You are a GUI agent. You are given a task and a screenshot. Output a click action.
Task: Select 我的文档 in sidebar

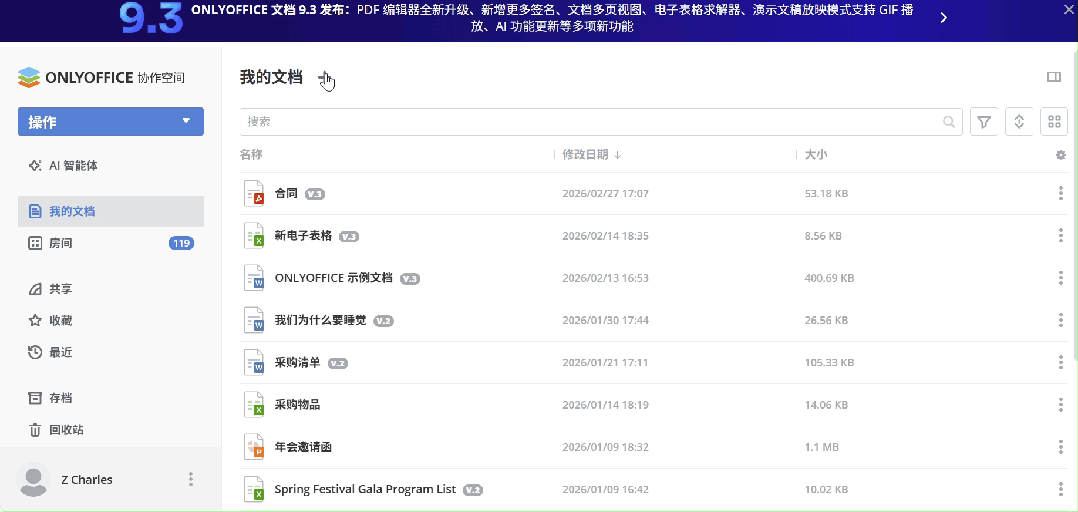coord(111,211)
